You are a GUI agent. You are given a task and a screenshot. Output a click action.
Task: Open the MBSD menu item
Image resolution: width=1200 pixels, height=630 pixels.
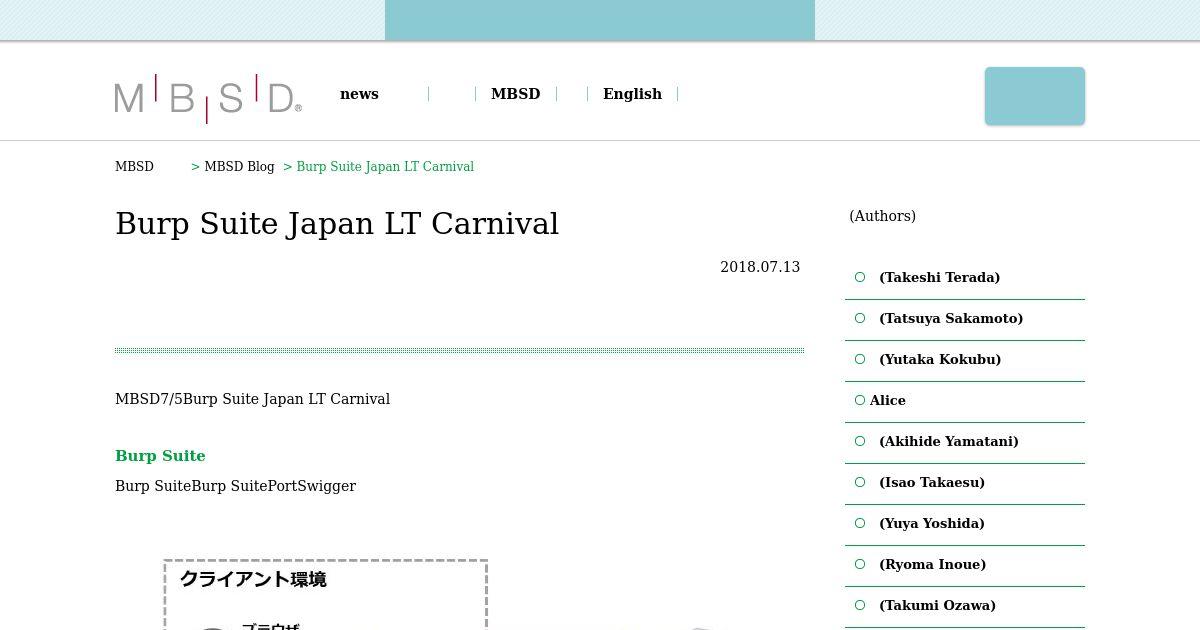coord(515,94)
